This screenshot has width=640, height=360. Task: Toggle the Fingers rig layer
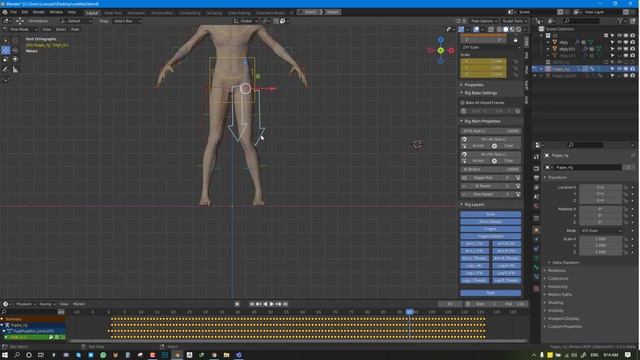click(x=491, y=229)
